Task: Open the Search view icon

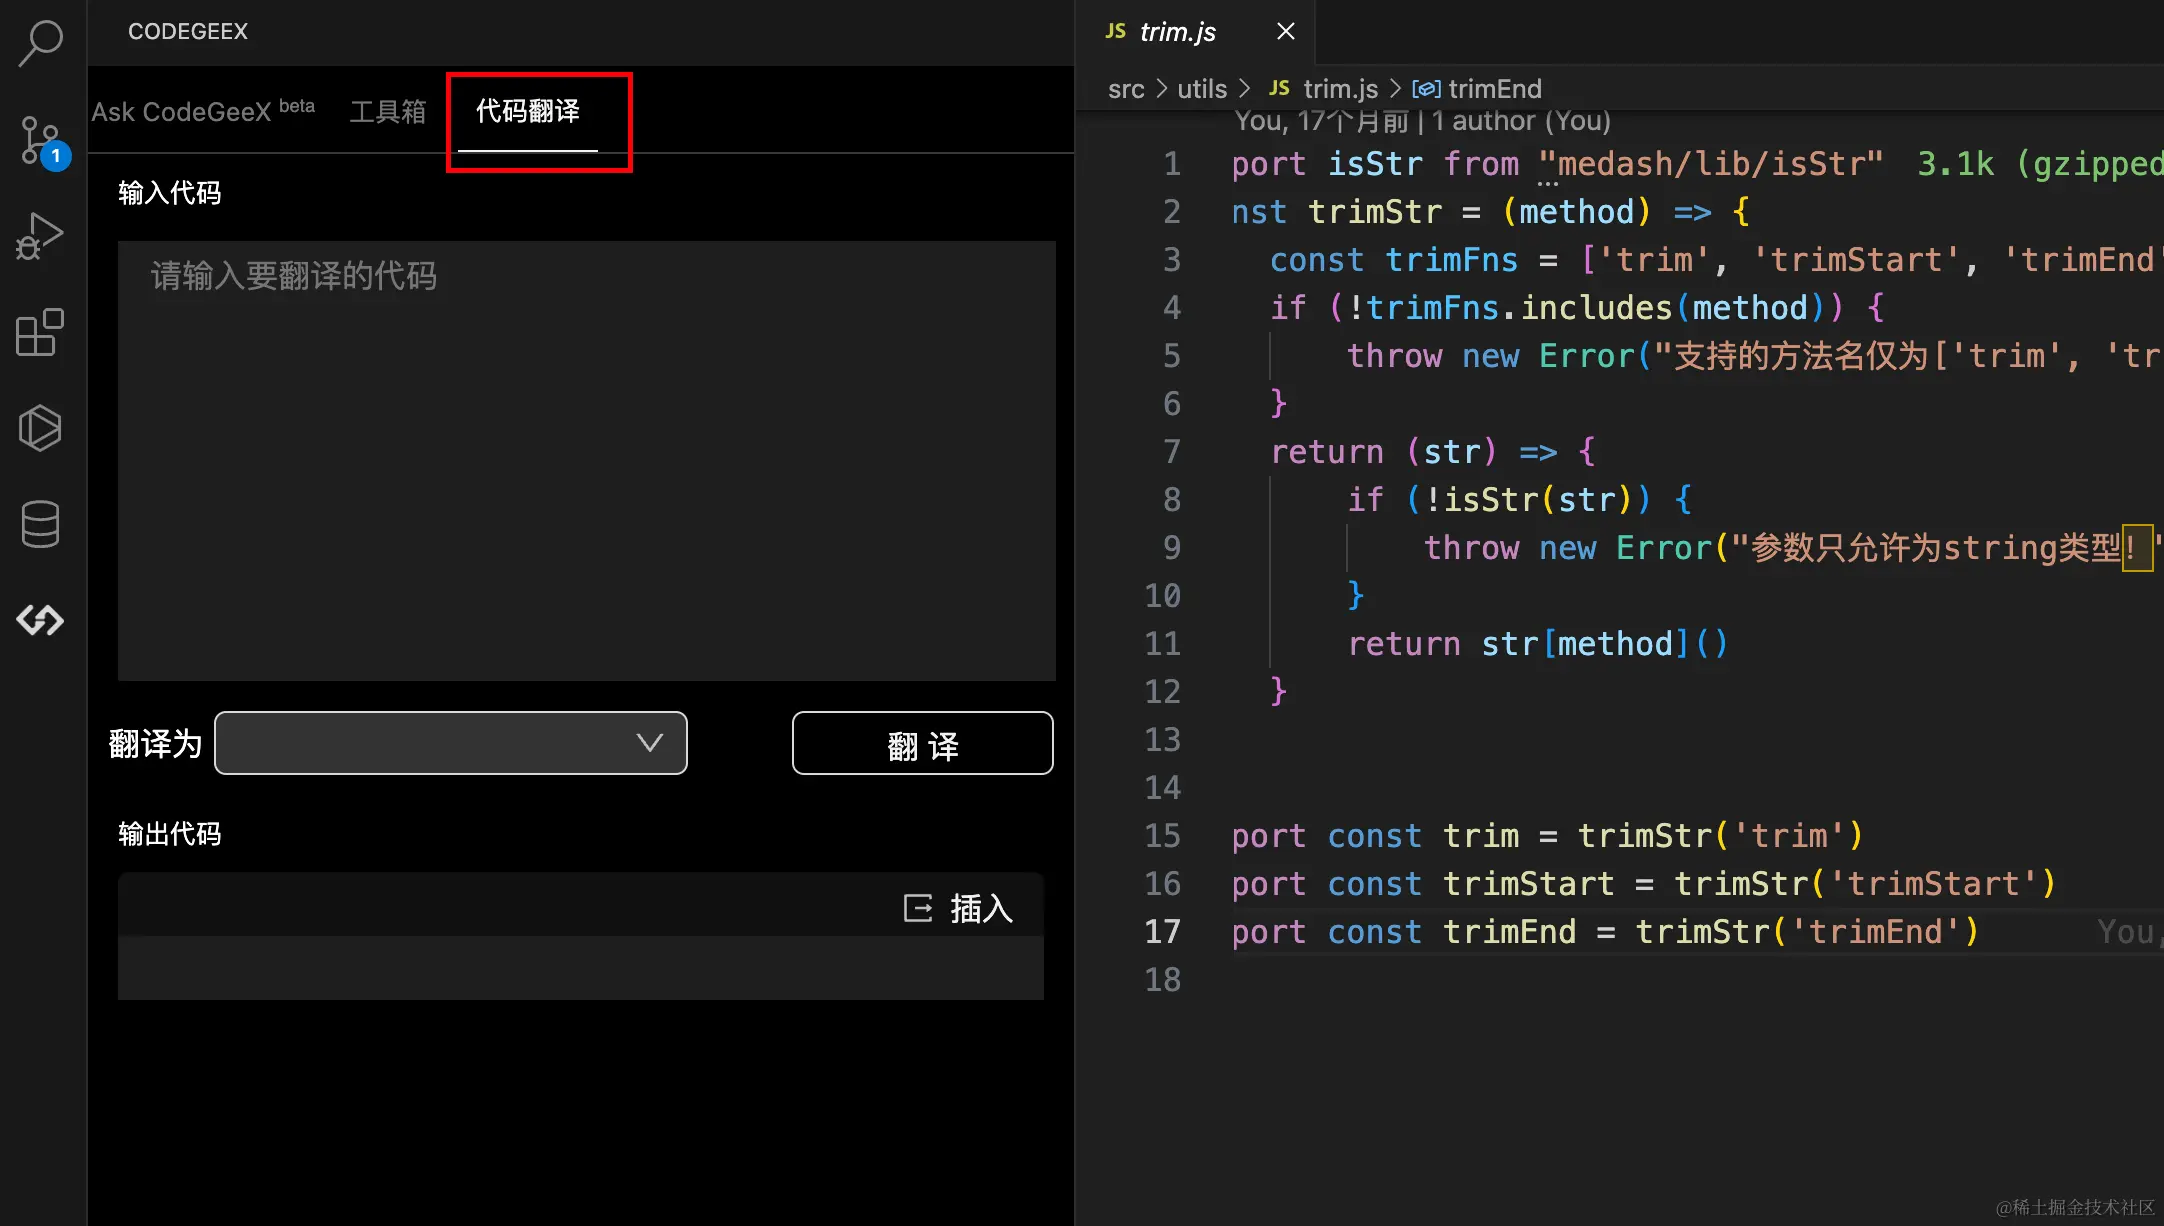Action: 41,43
